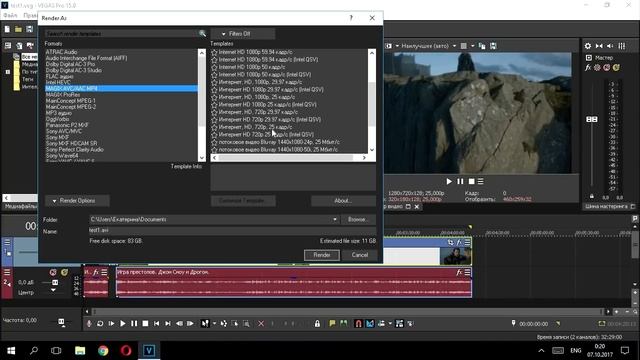
Task: Click Play from start in transport bar
Action: pyautogui.click(x=111, y=324)
